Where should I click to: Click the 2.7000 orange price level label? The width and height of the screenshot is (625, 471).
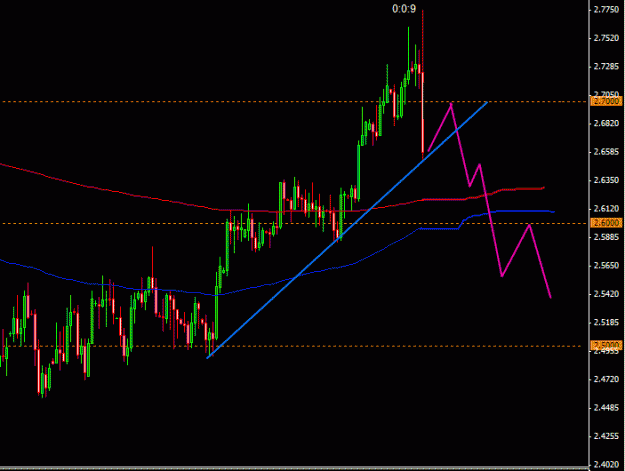pos(605,102)
